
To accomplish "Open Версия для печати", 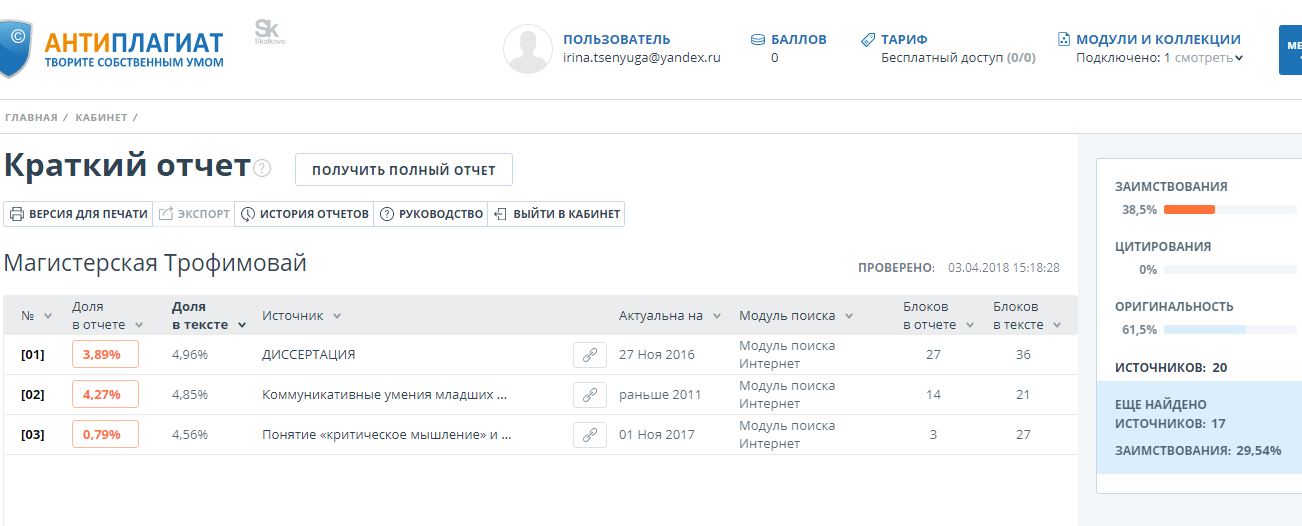I will [78, 214].
